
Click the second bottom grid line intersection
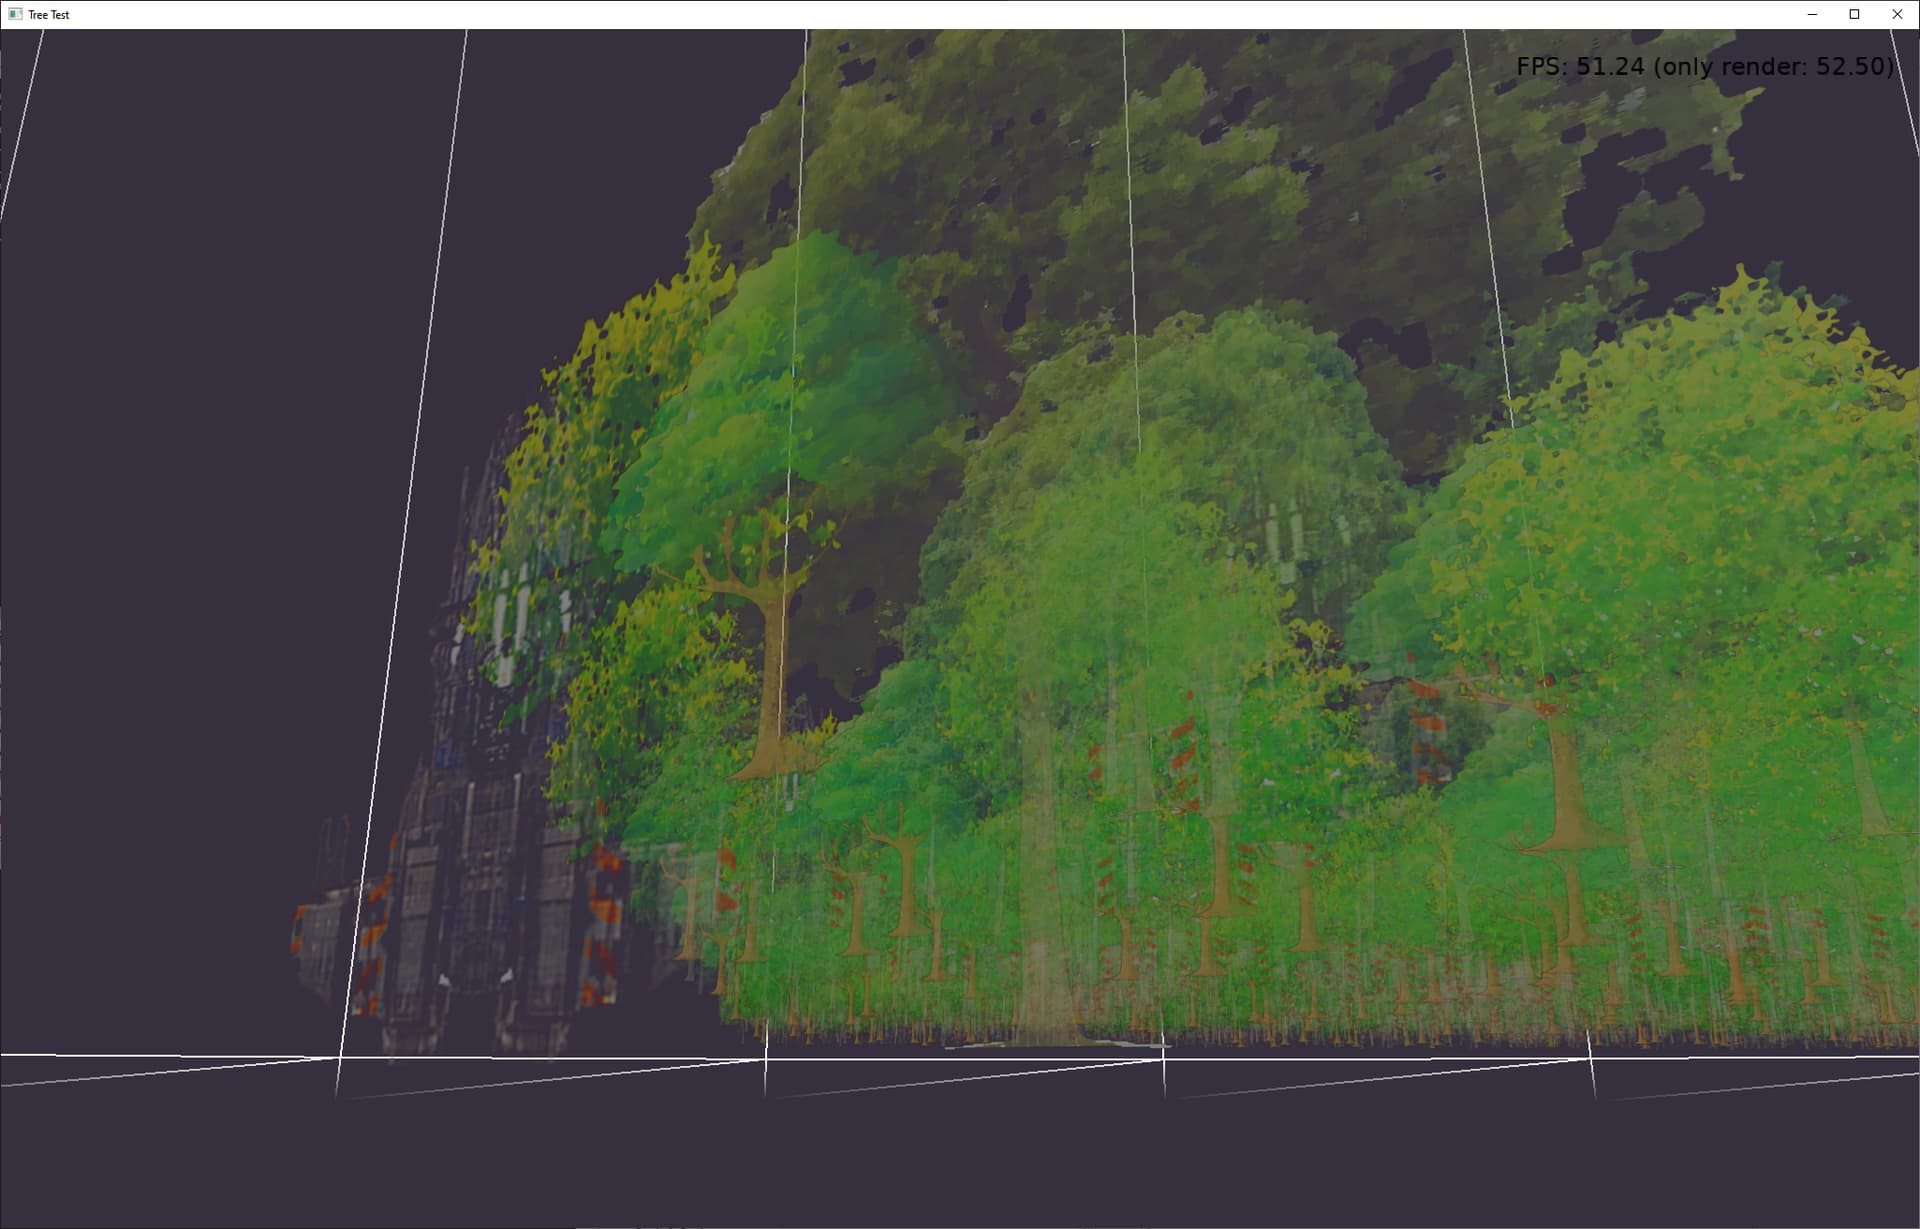pos(766,1059)
